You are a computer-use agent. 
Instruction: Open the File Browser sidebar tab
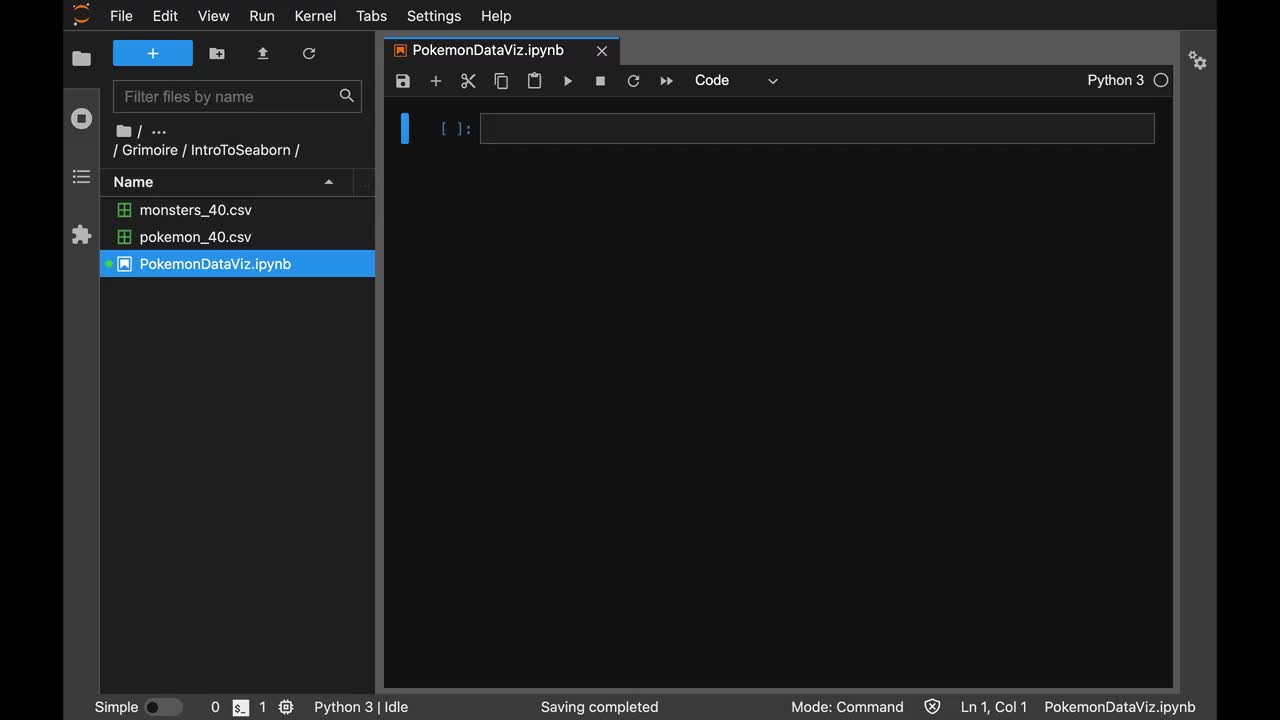point(82,59)
